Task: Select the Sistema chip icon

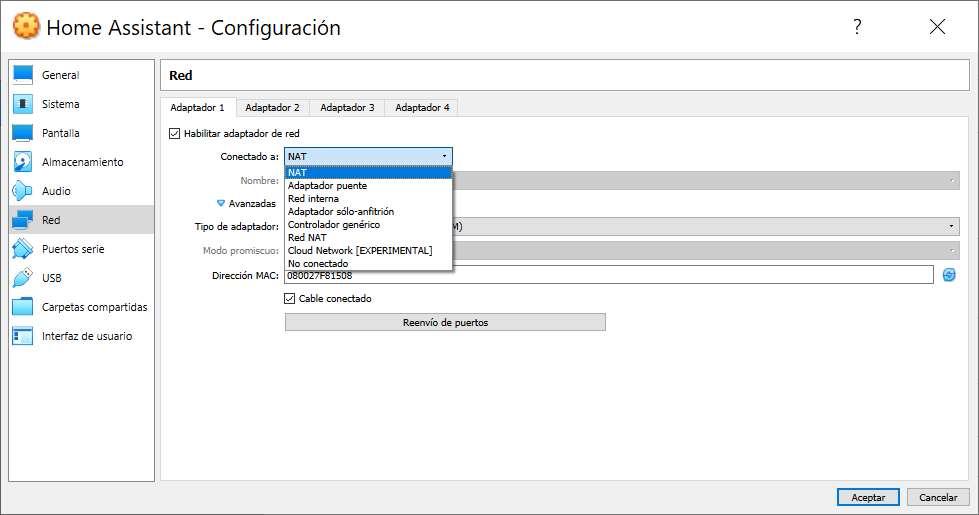Action: coord(23,104)
